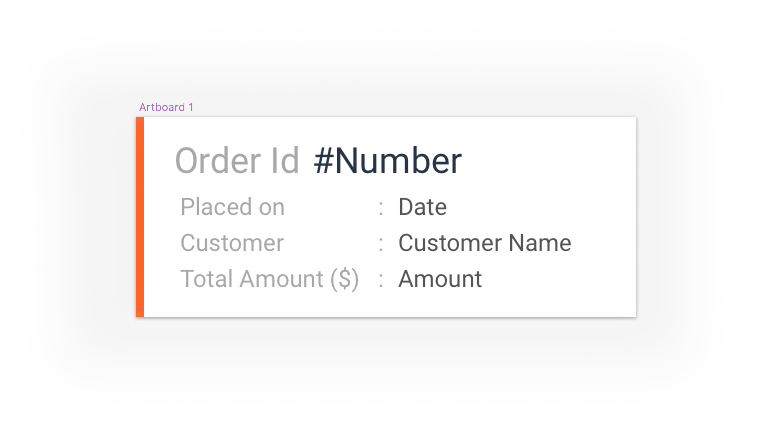Click the word "Id" in the heading
Image resolution: width=765 pixels, height=426 pixels.
coord(285,161)
